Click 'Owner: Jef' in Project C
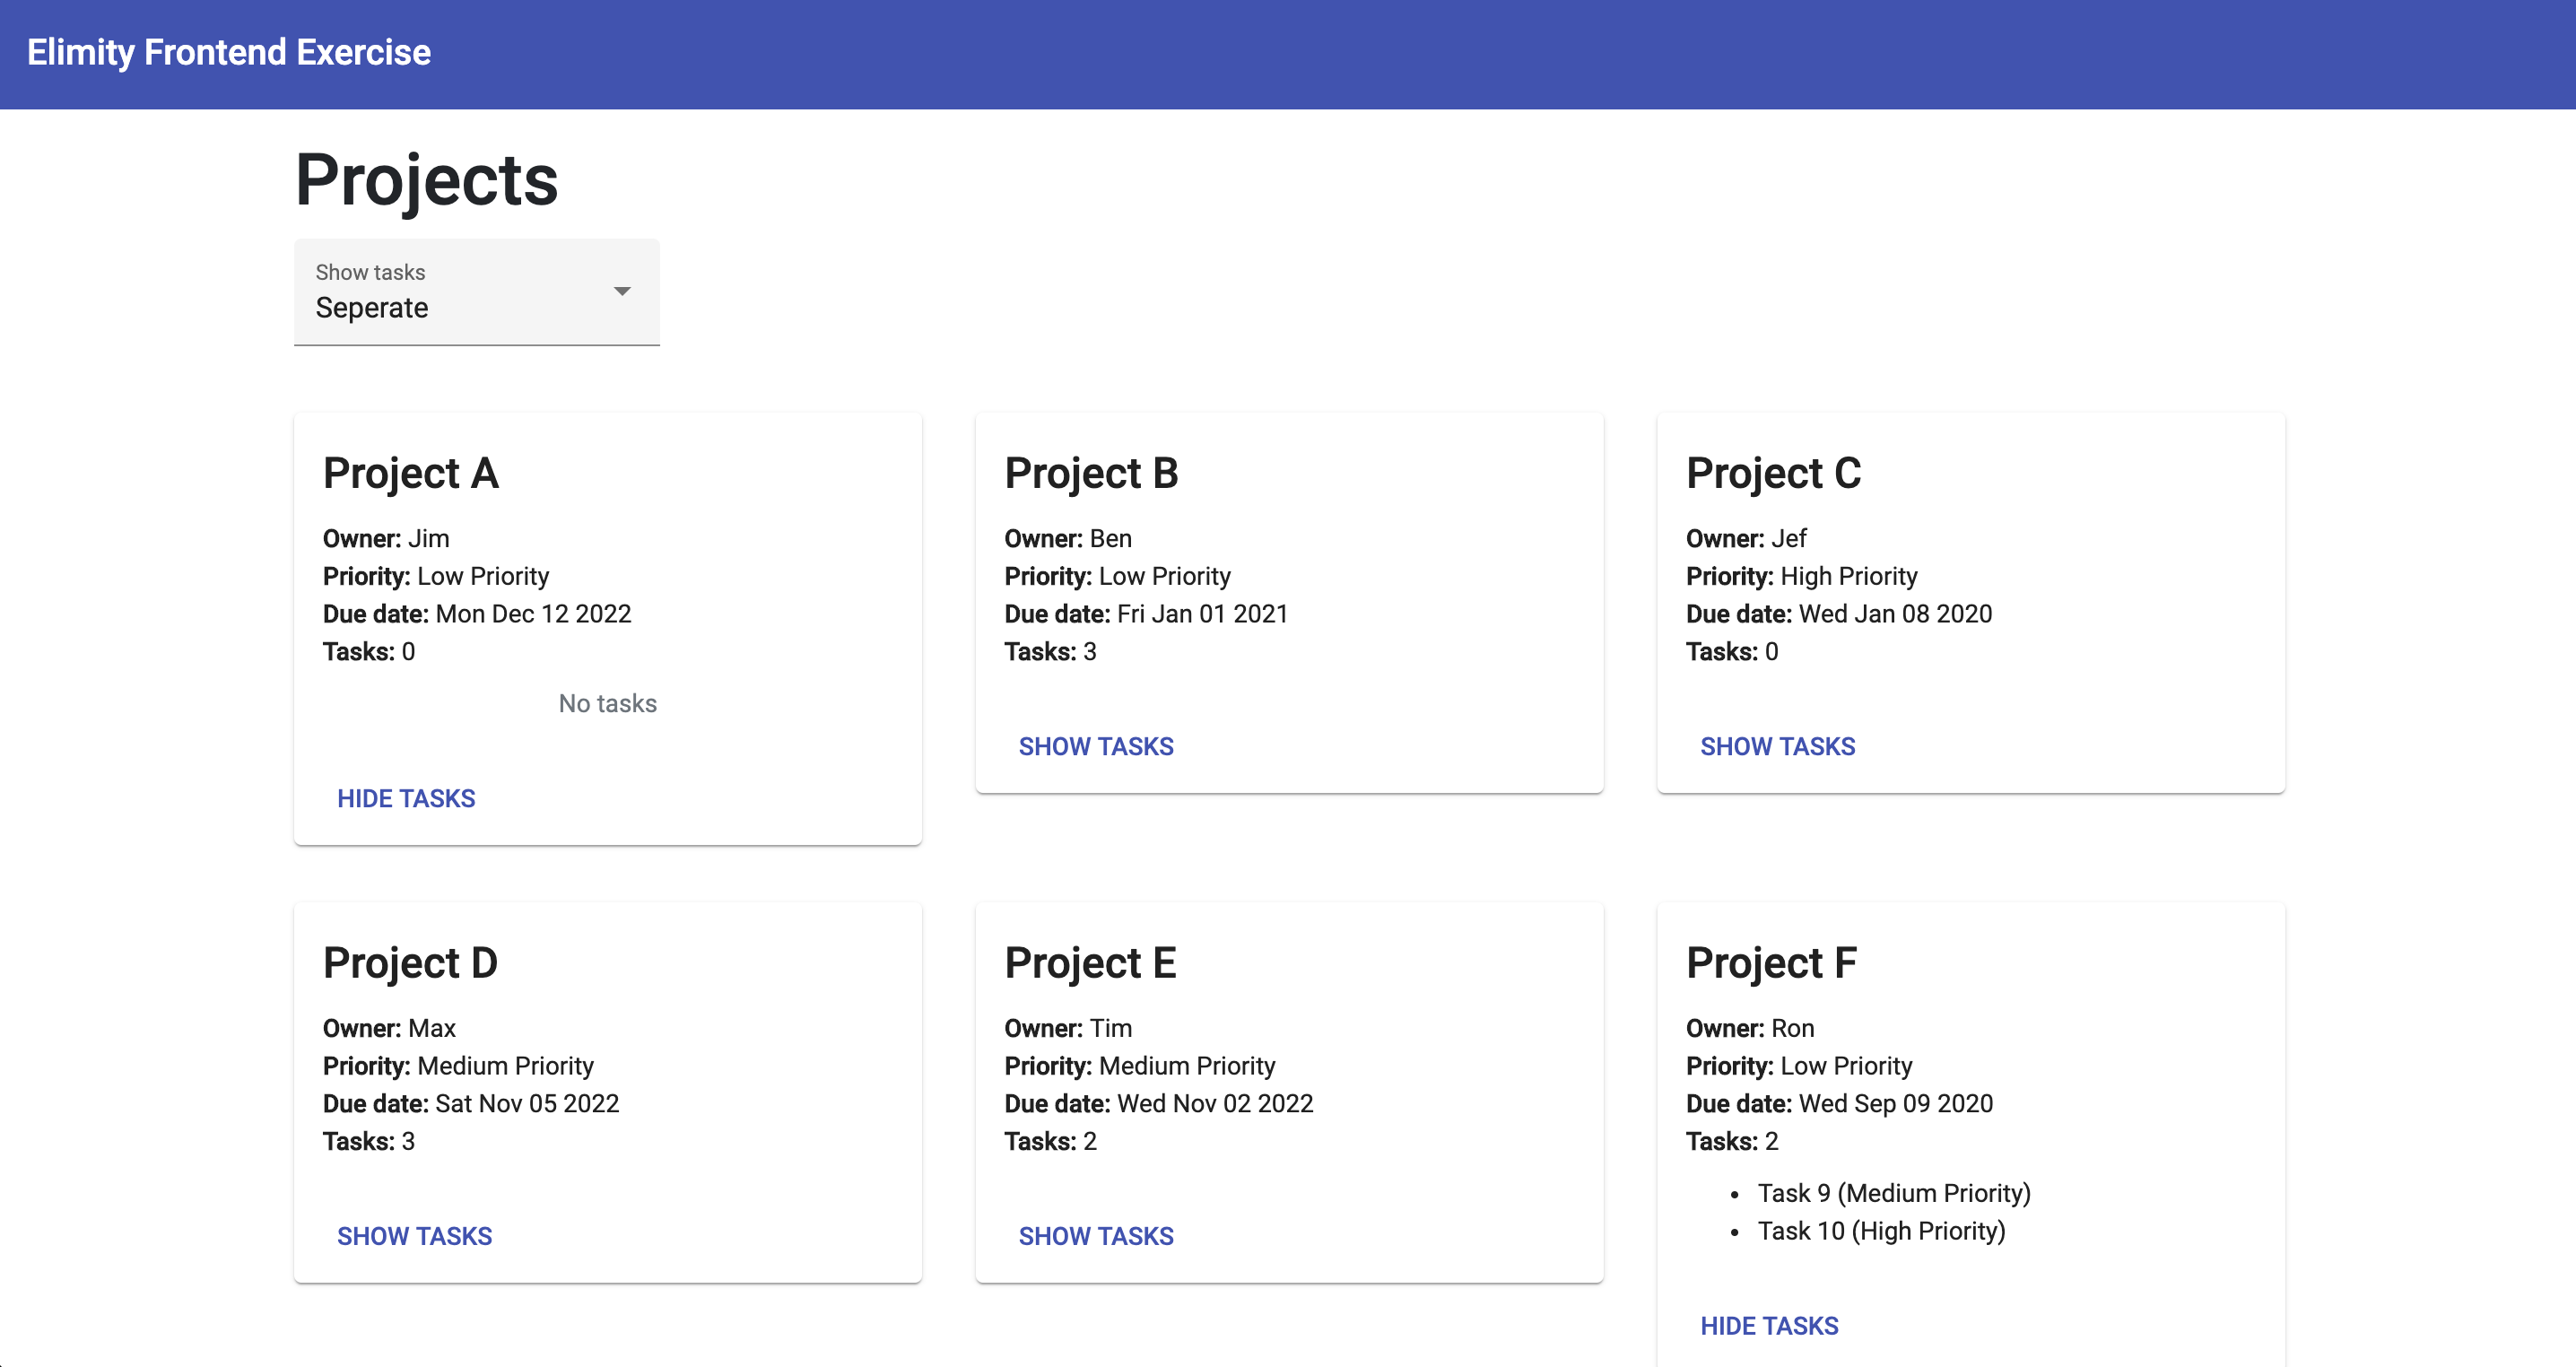The image size is (2576, 1367). [x=1746, y=538]
